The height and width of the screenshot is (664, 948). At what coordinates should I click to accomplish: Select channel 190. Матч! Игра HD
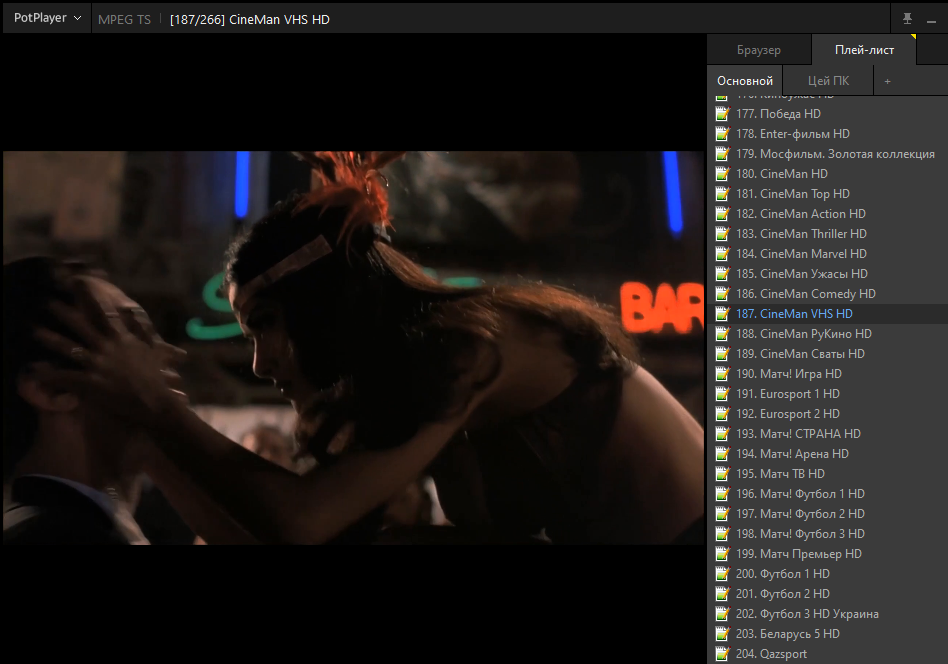pos(827,374)
